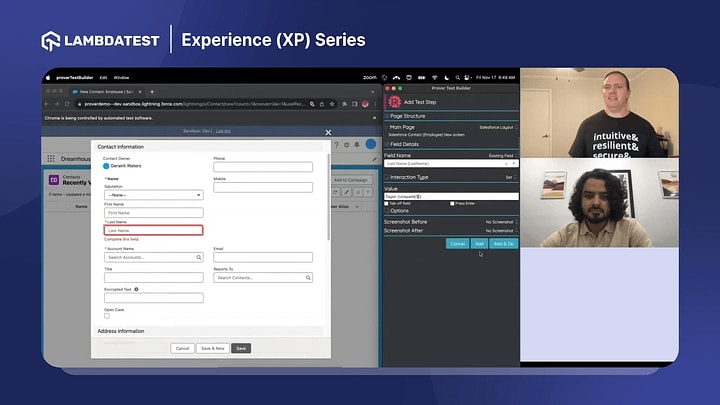Open the provarTestBuilder menu
The image size is (720, 405).
(74, 78)
